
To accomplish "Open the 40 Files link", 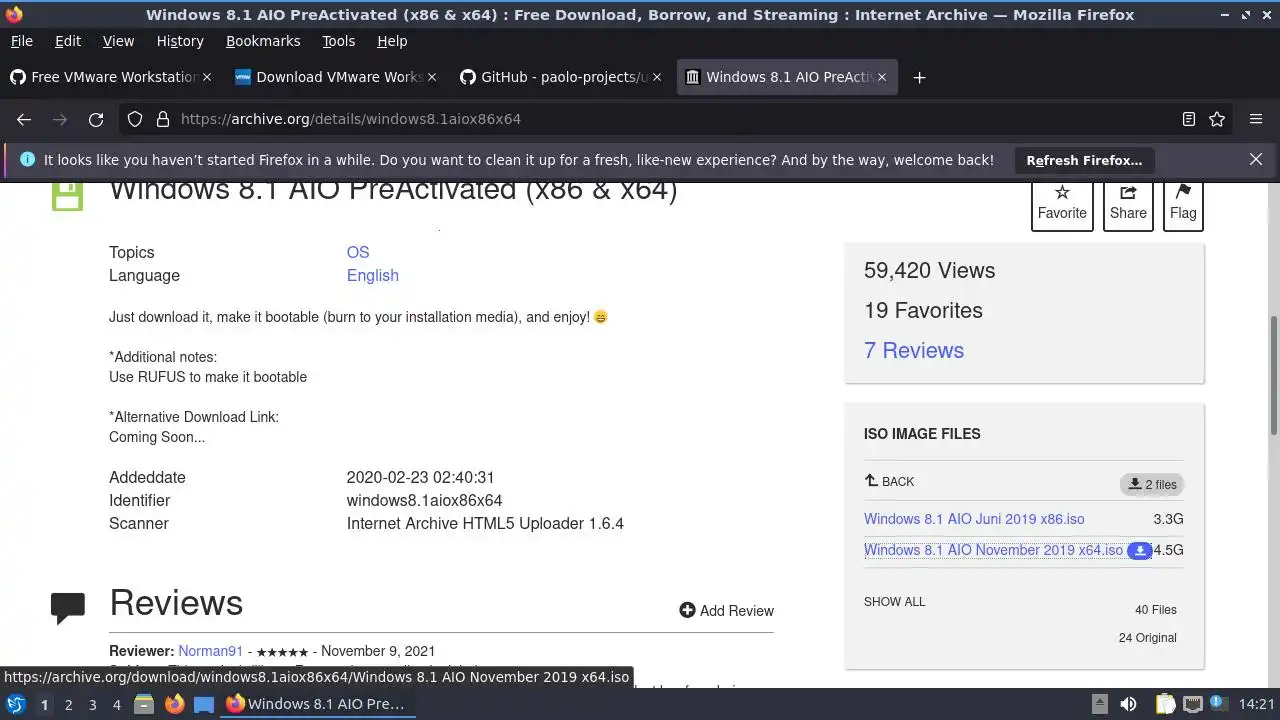I will coord(1156,609).
